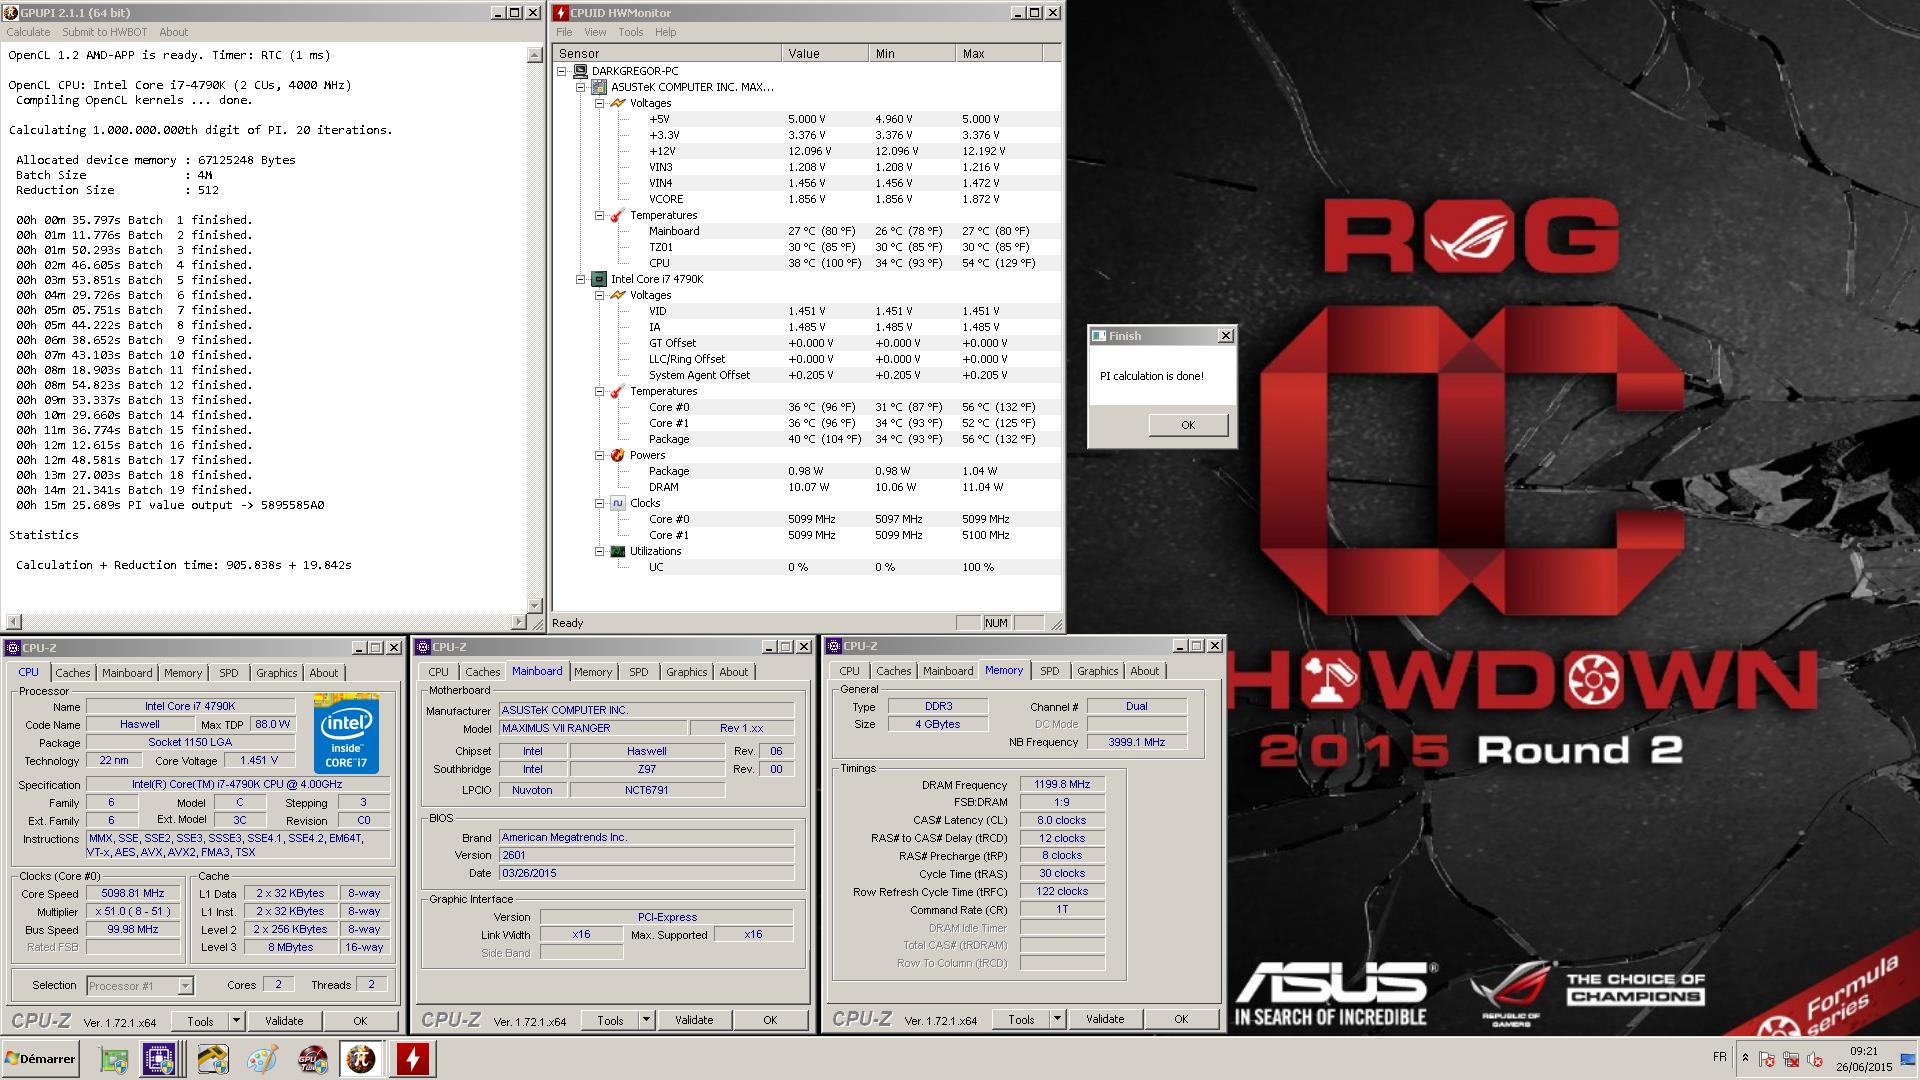Click the disconnected network tray icon
The width and height of the screenshot is (1920, 1080).
[x=1791, y=1059]
